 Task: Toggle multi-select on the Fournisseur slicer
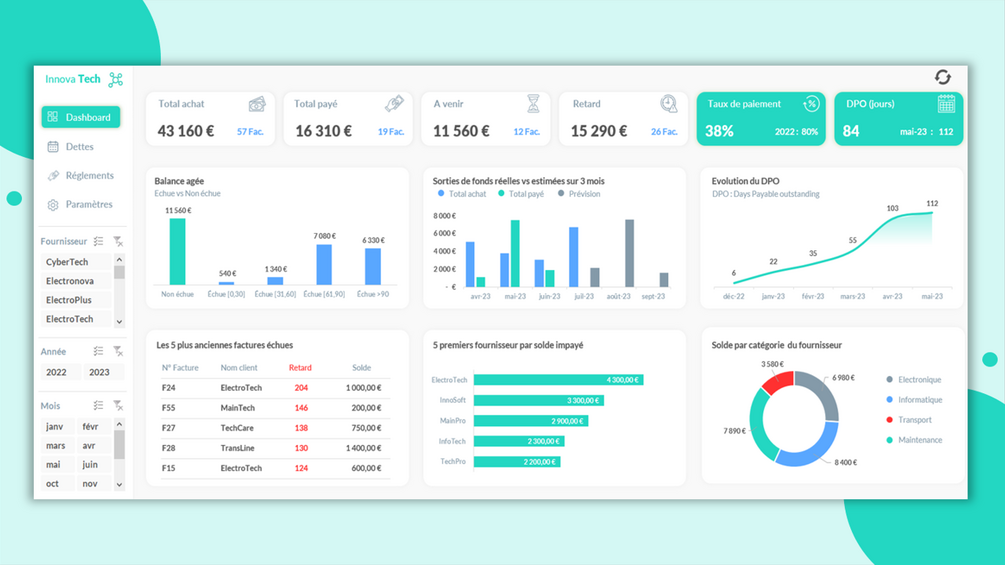click(98, 242)
